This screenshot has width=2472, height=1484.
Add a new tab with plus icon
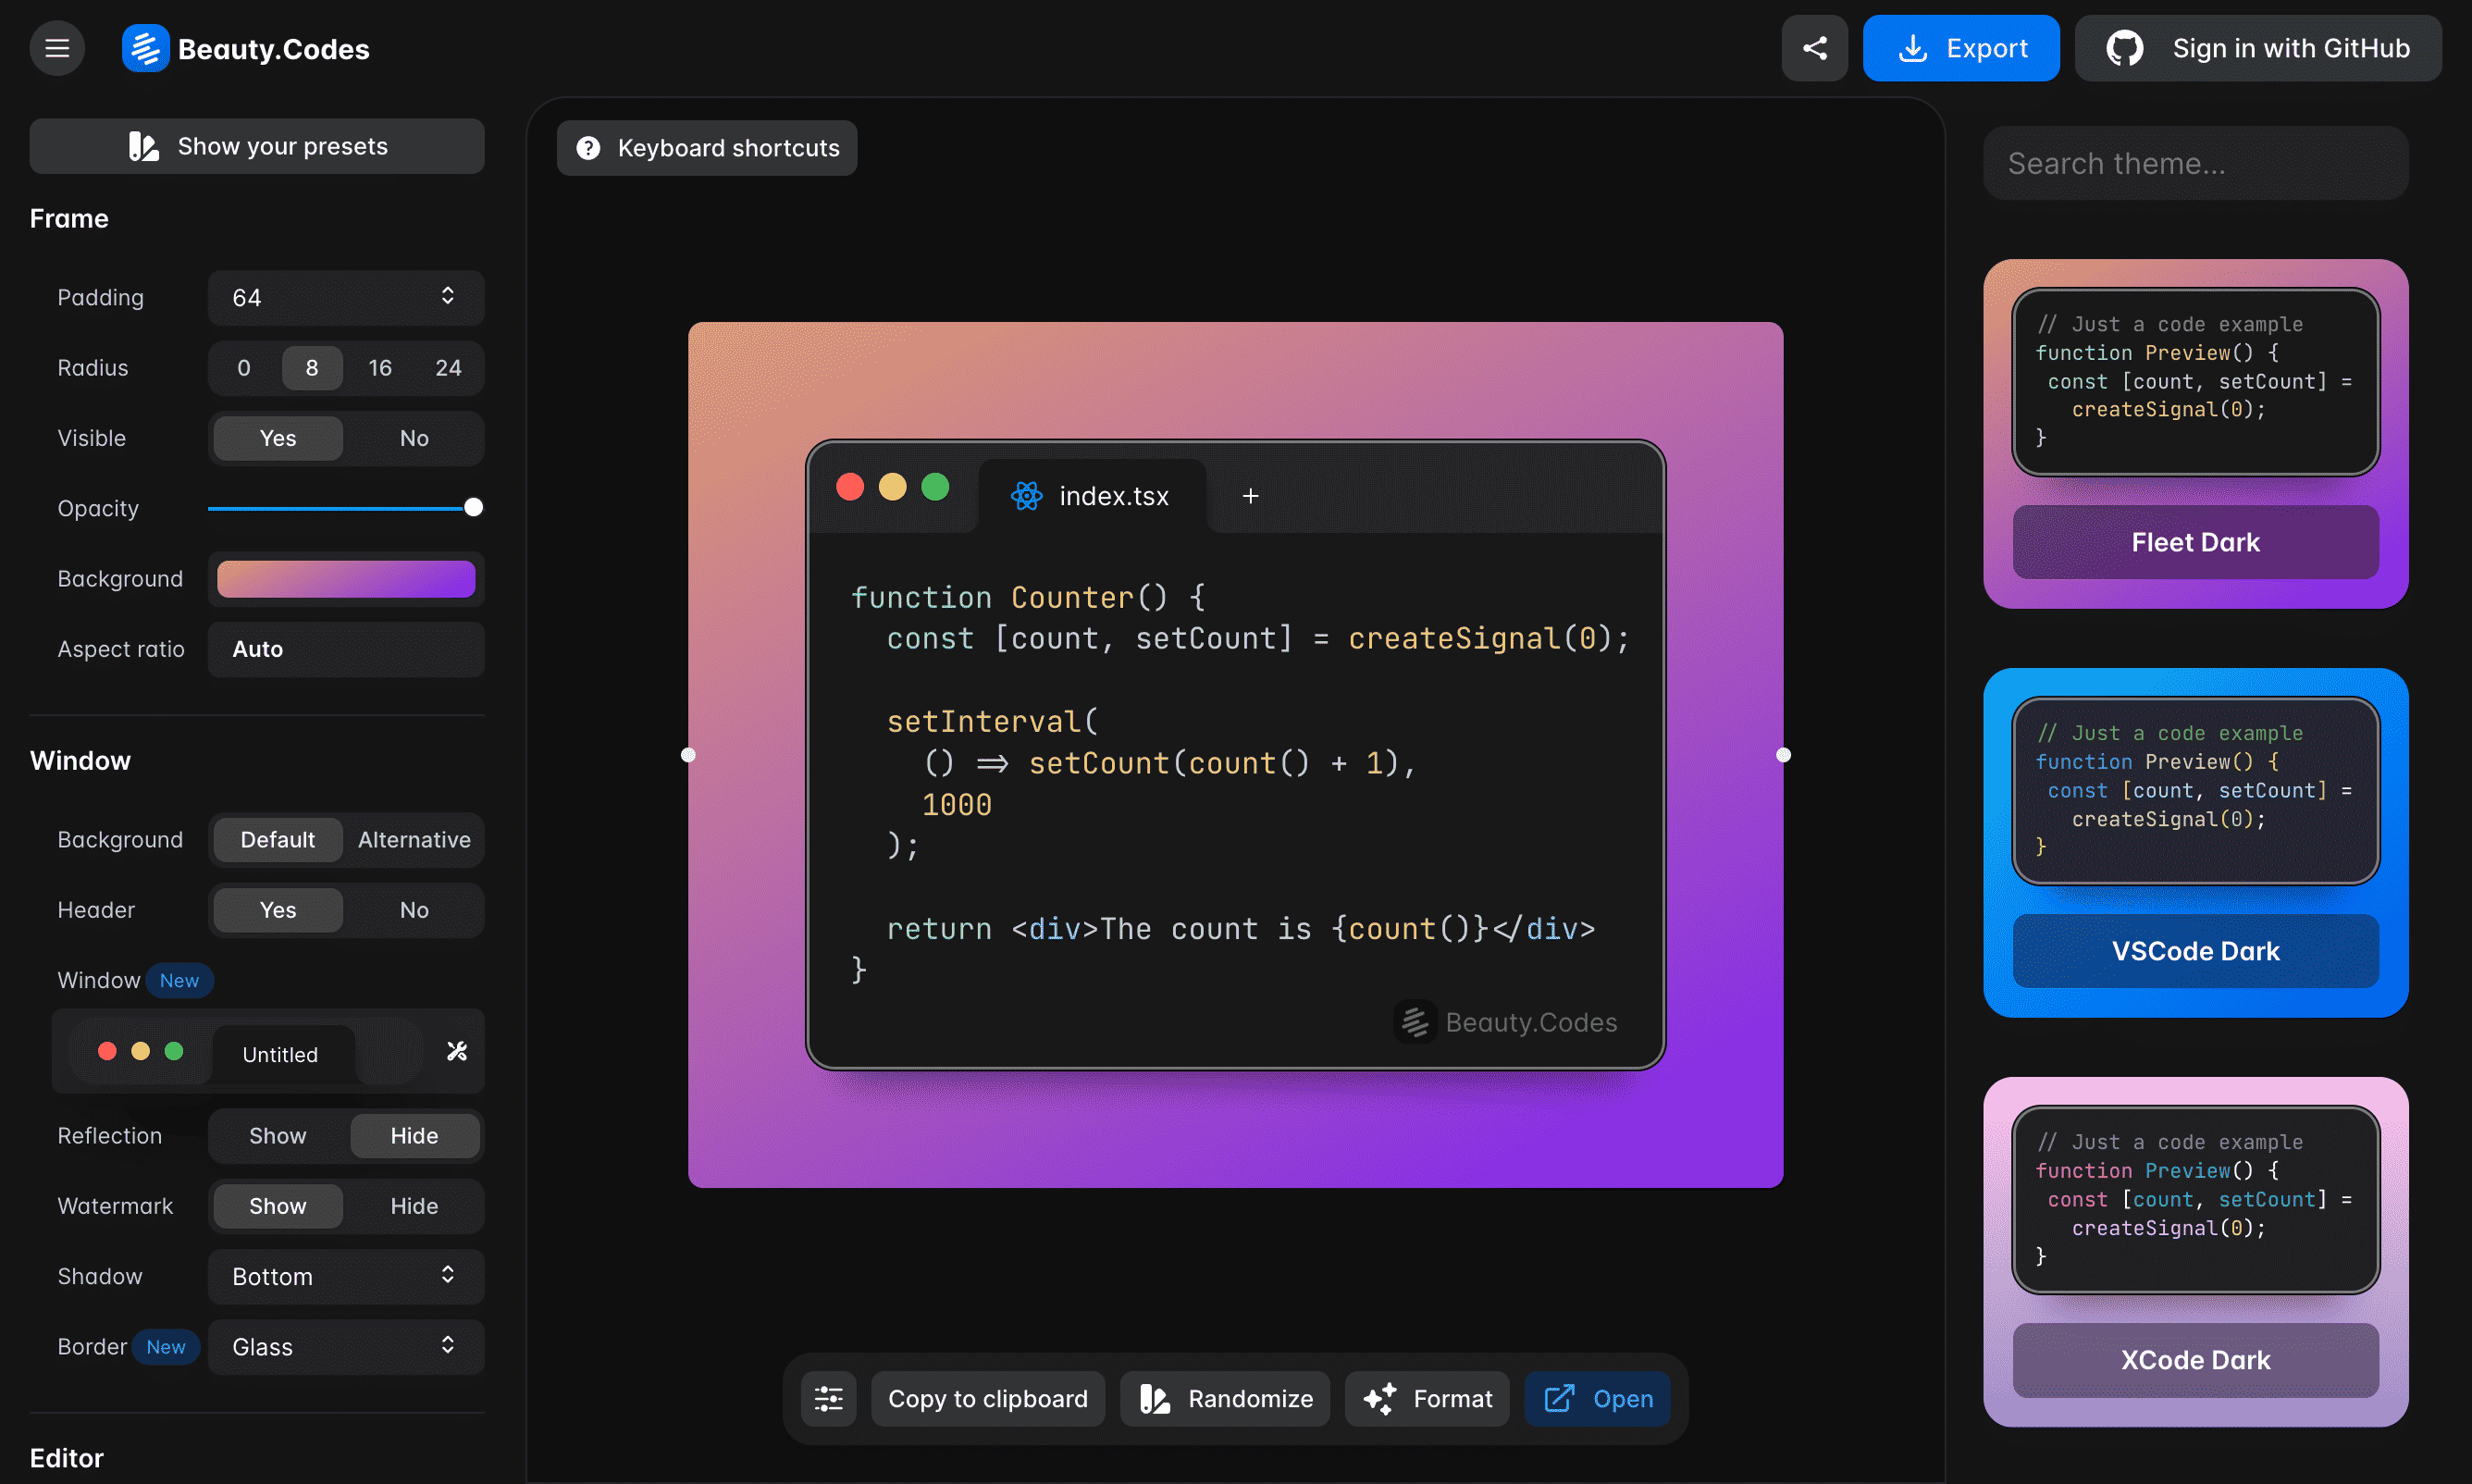click(x=1250, y=496)
